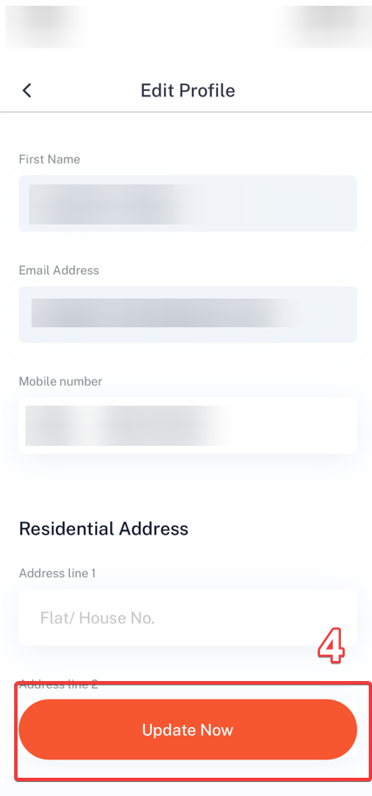The image size is (372, 796).
Task: Click the Flat/ House No. placeholder text
Action: pos(97,618)
